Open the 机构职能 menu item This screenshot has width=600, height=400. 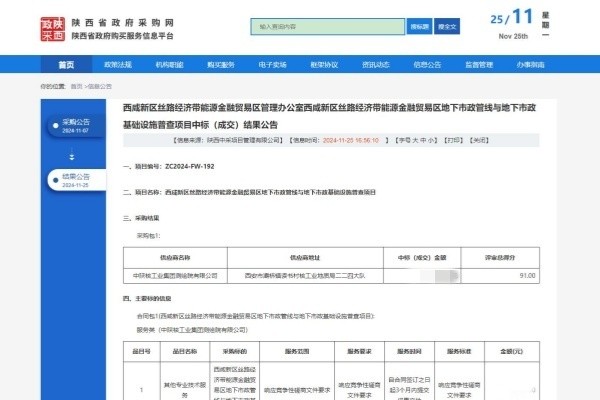tap(169, 64)
